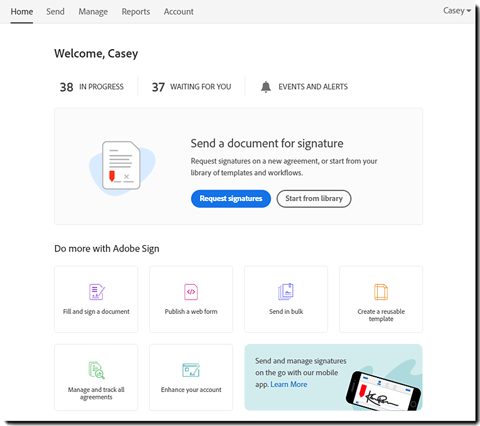Select the Manage and track all agreements label
Viewport: 480px width, 426px height.
click(96, 393)
